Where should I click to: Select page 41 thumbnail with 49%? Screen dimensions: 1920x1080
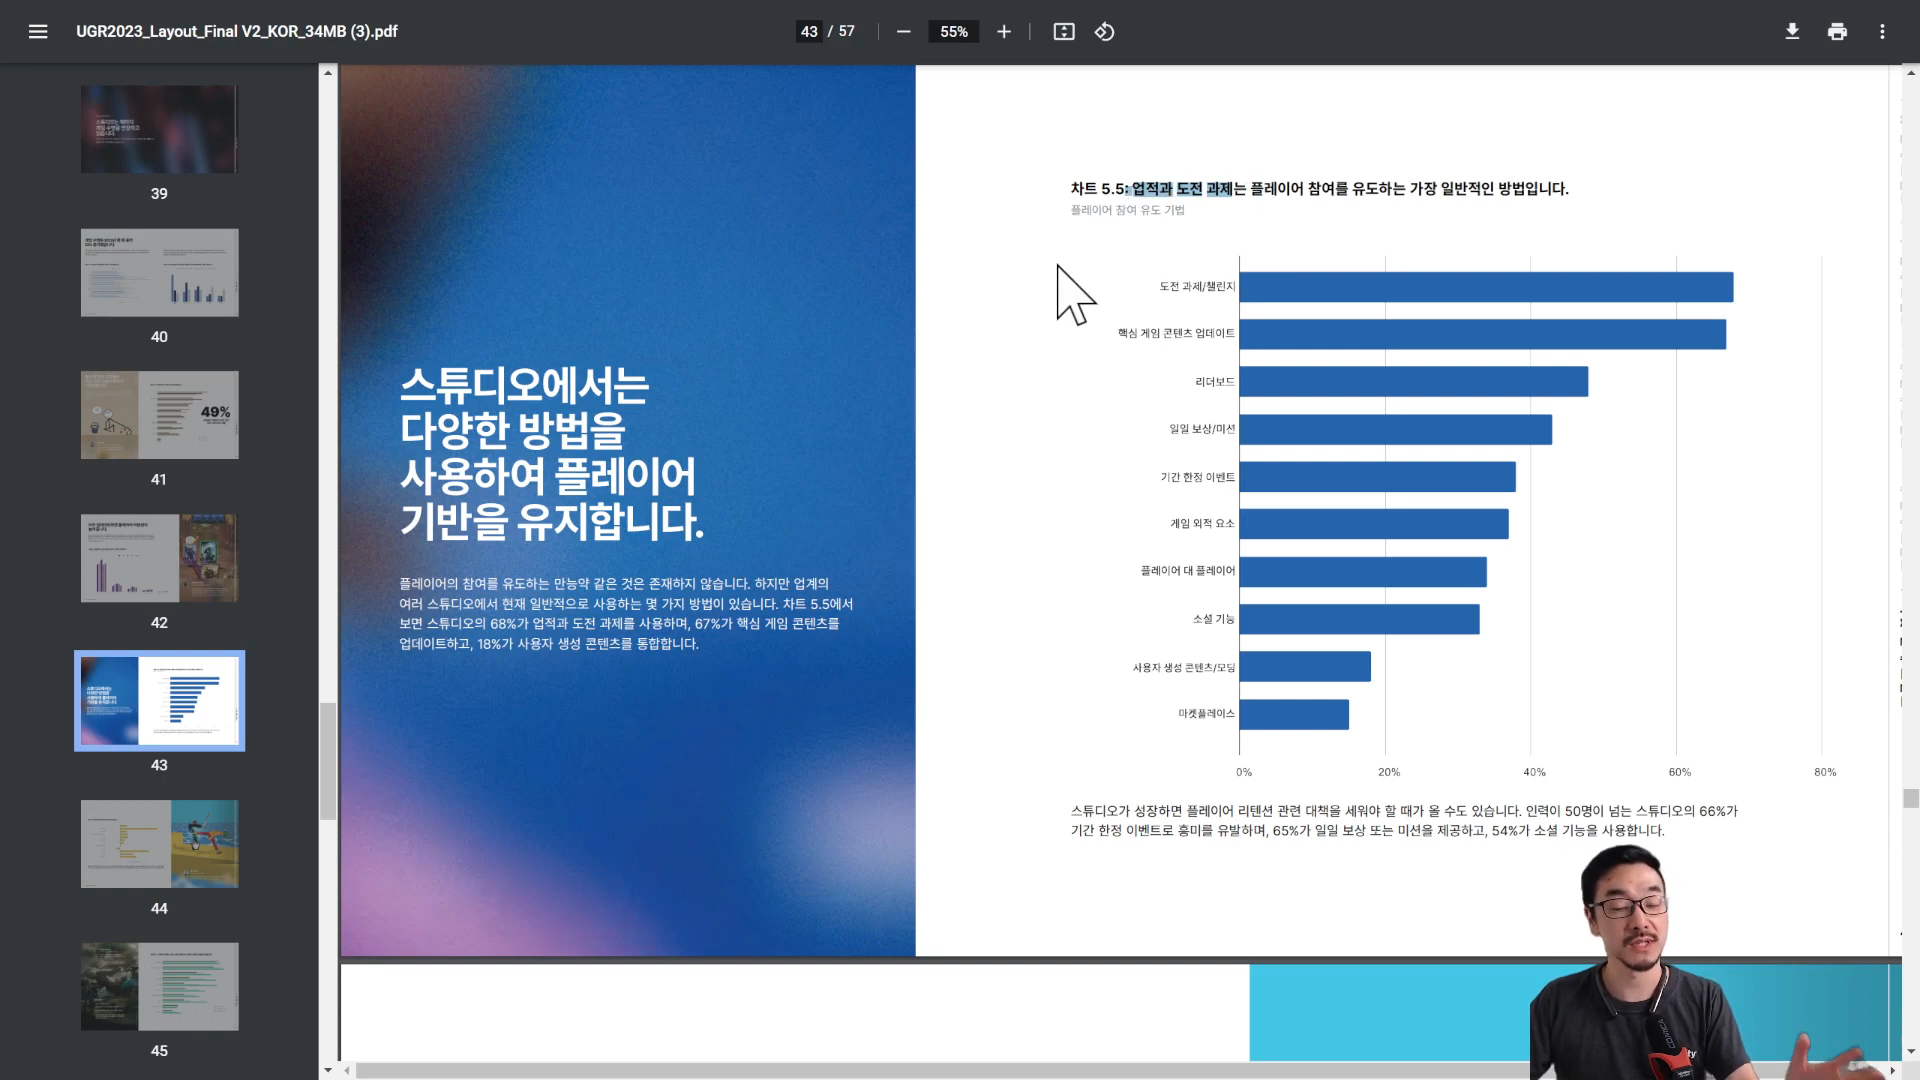(159, 415)
